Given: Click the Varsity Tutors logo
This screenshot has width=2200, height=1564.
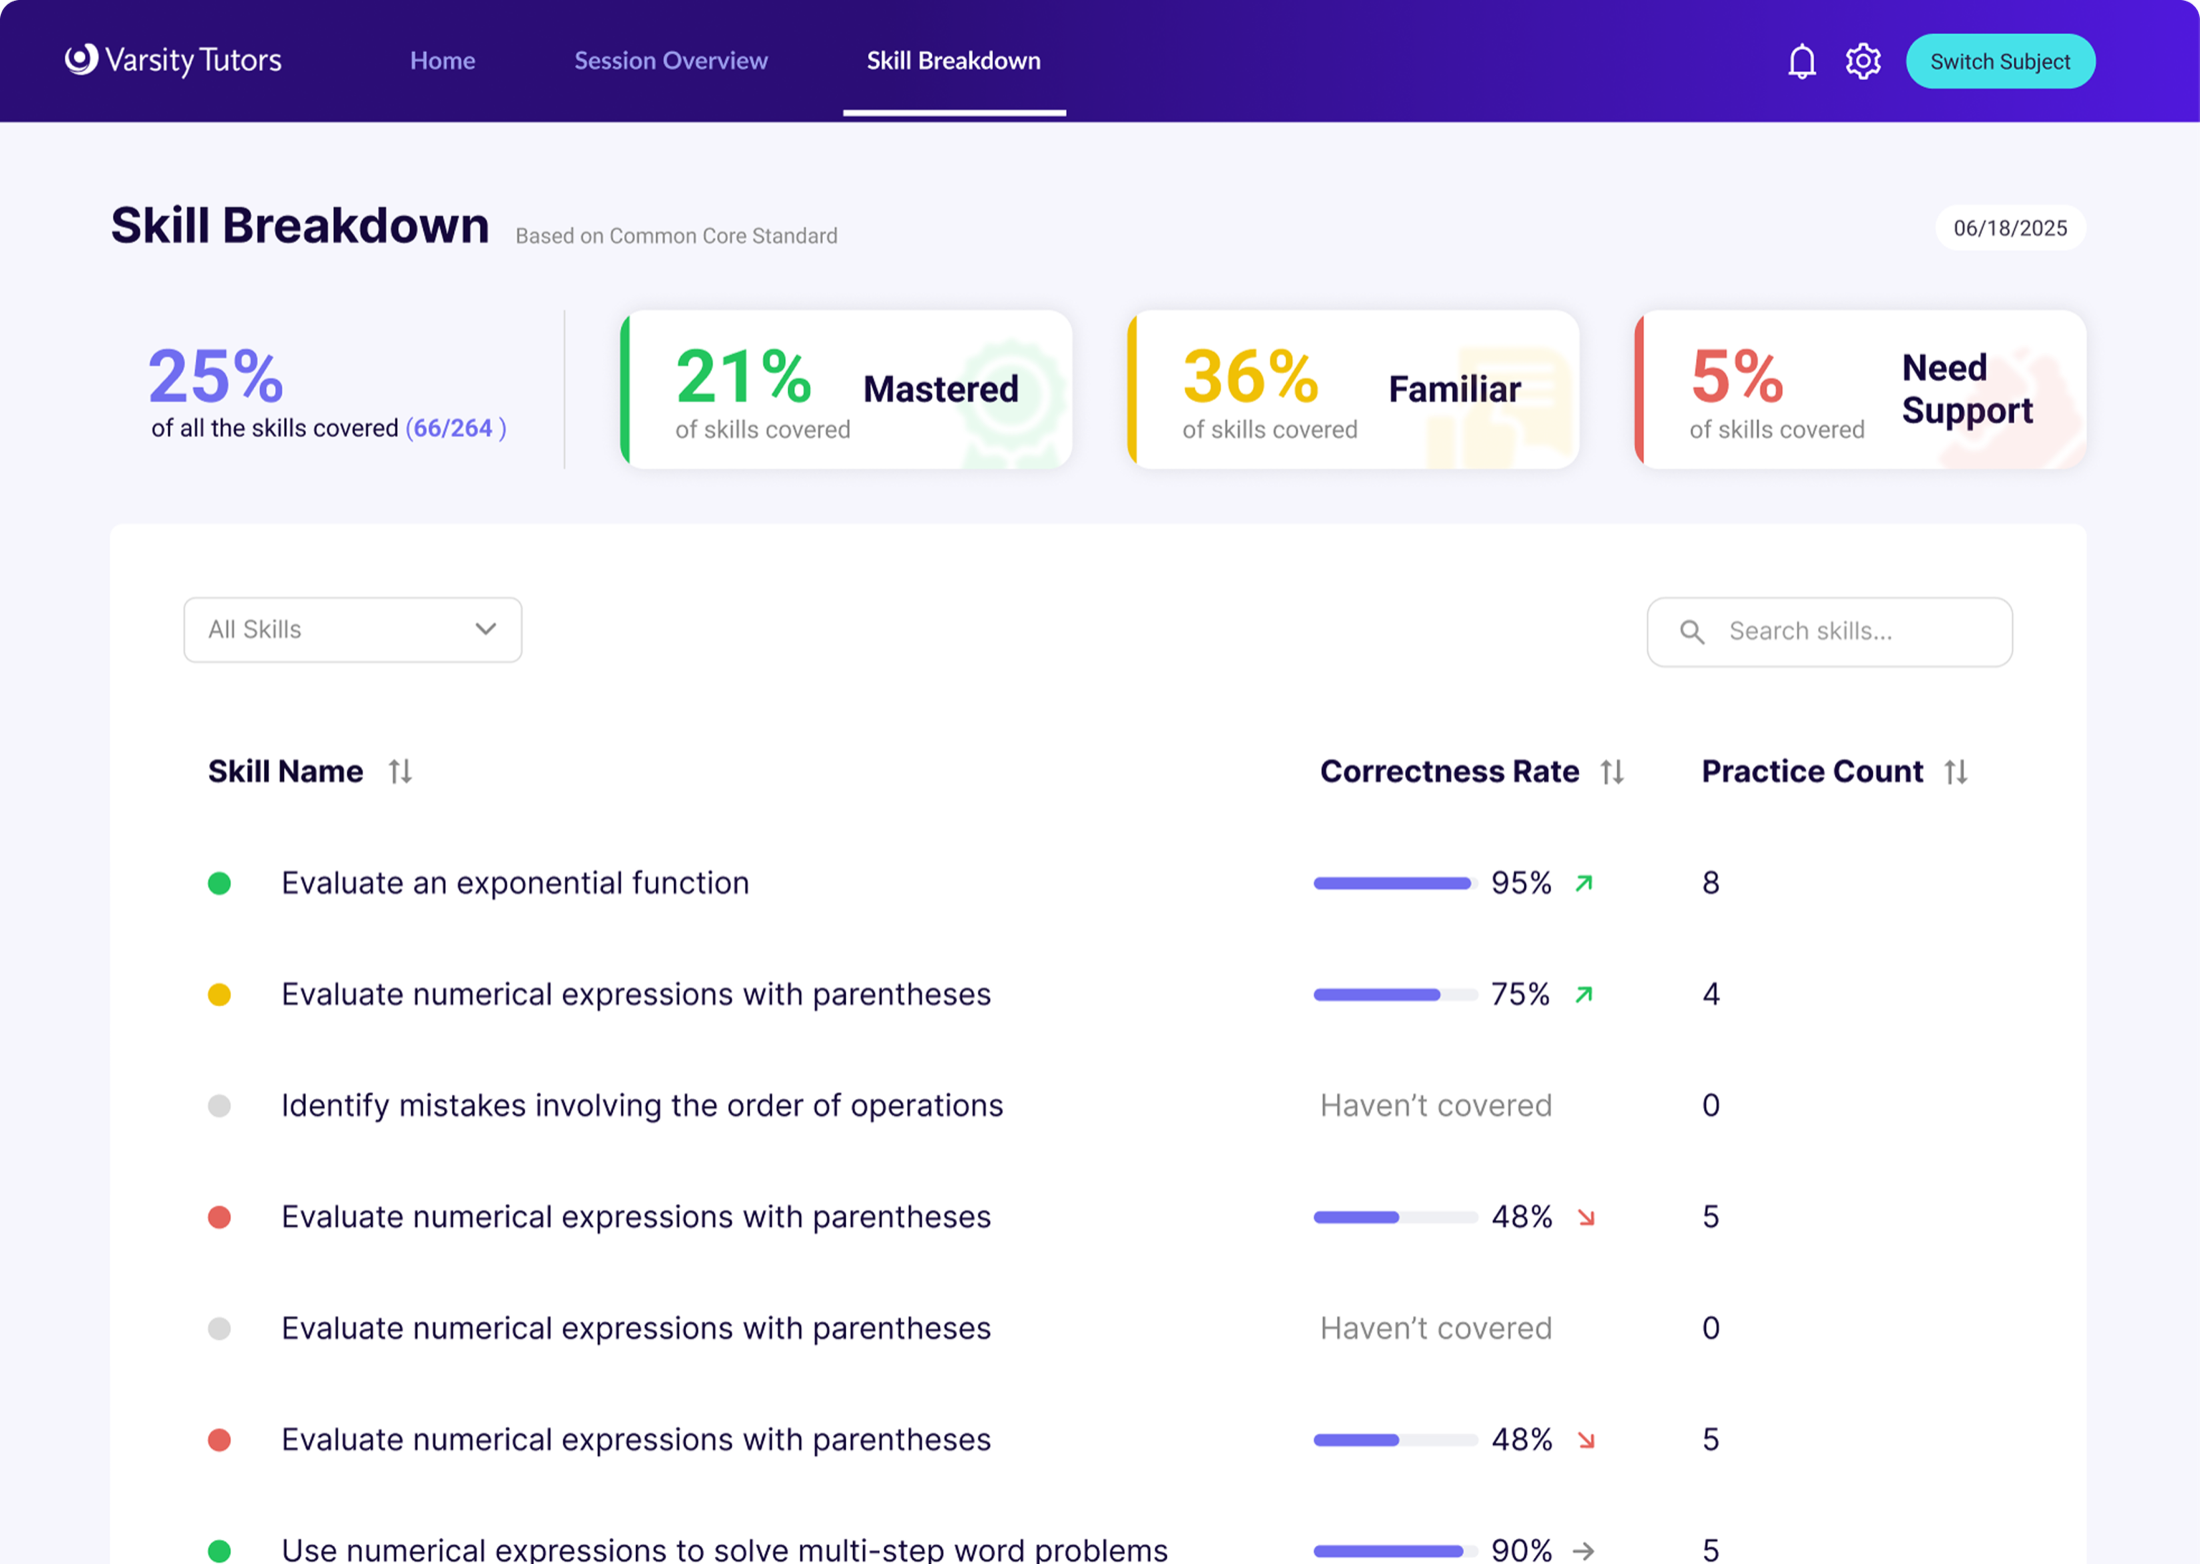Looking at the screenshot, I should tap(173, 60).
